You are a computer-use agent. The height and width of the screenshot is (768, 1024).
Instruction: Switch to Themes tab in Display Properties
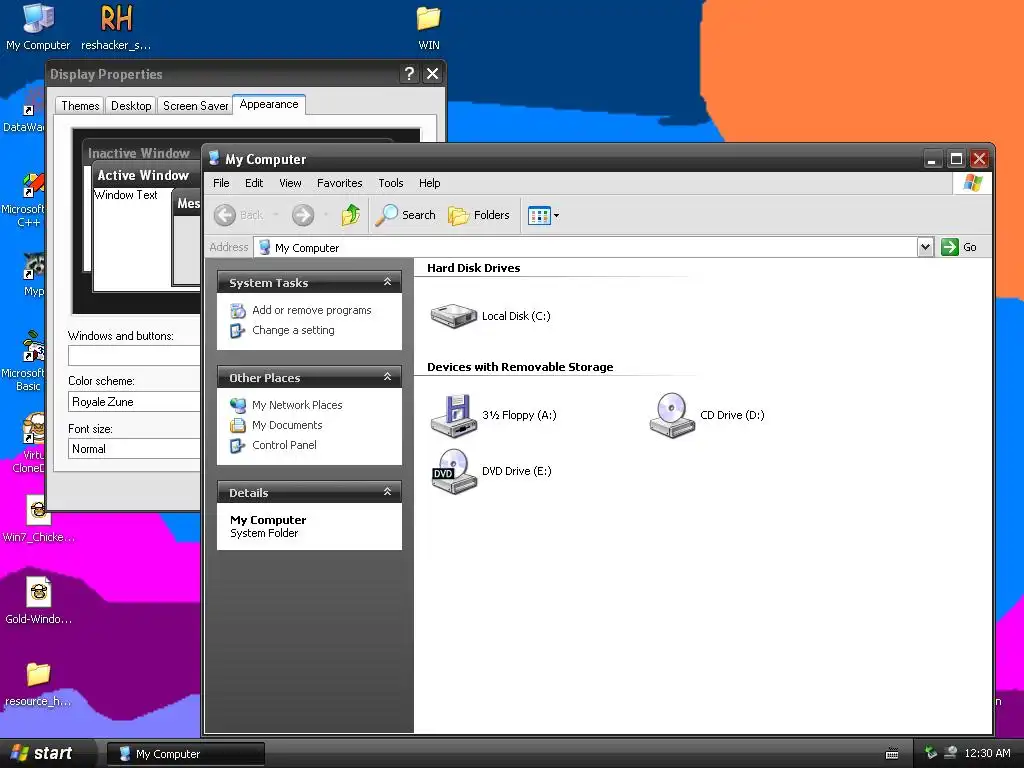[80, 106]
